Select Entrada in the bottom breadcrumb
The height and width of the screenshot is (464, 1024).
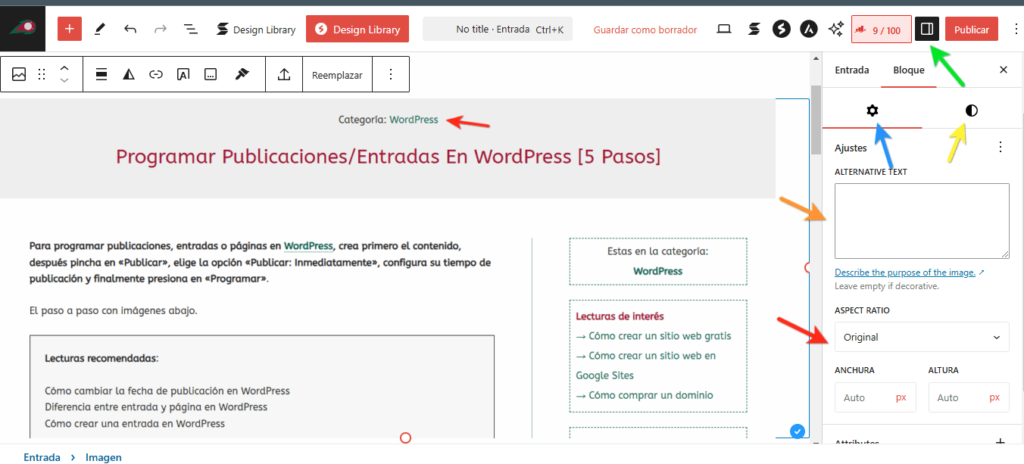[x=42, y=457]
